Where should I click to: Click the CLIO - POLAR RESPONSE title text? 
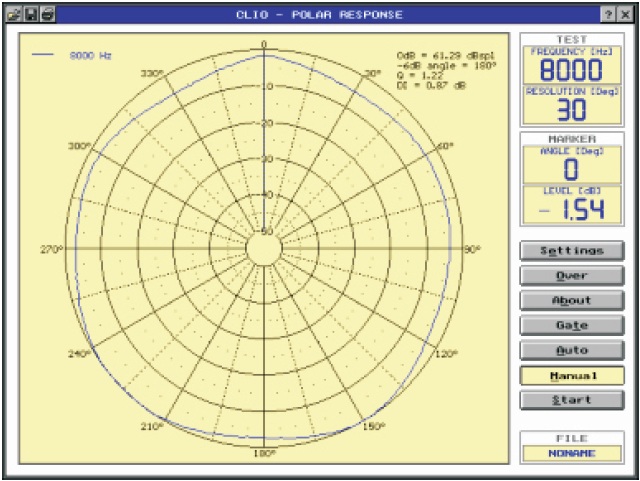(x=319, y=15)
